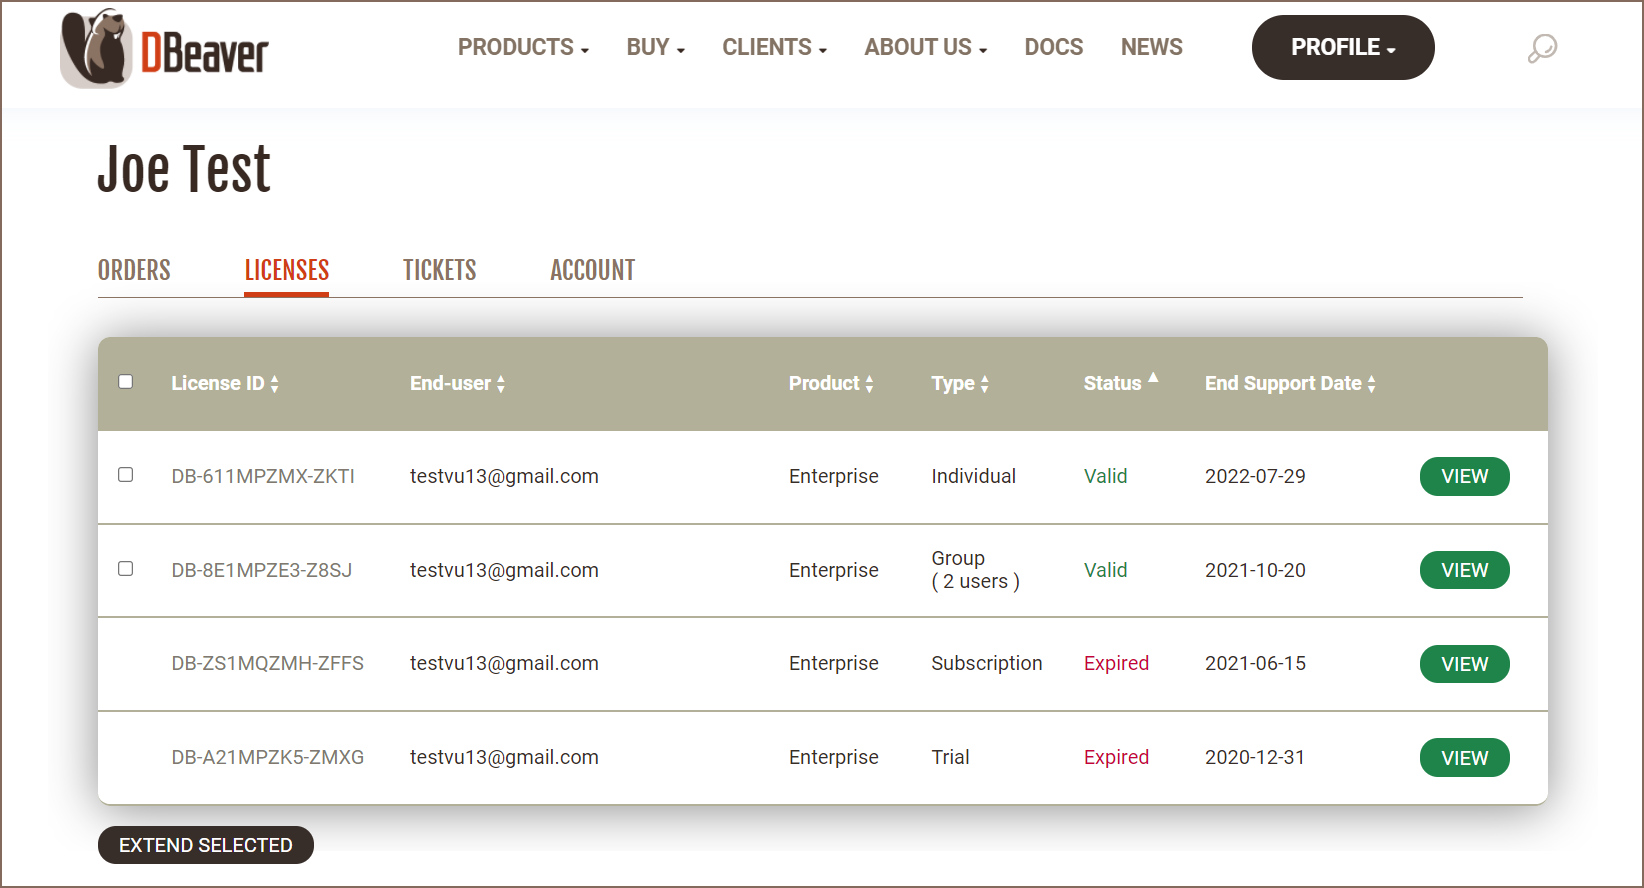Tick the DB-8E1MPZE3-Z8SJ license checkbox
1644x888 pixels.
tap(126, 569)
